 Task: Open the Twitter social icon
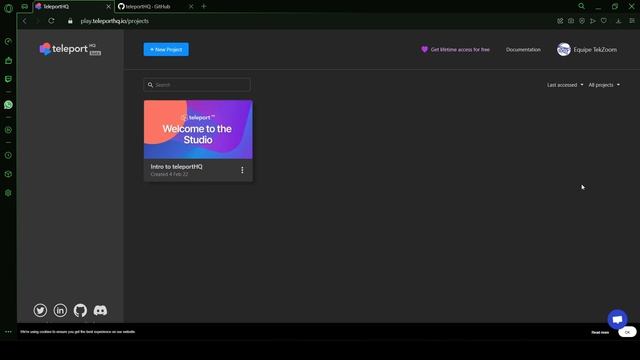[40, 310]
